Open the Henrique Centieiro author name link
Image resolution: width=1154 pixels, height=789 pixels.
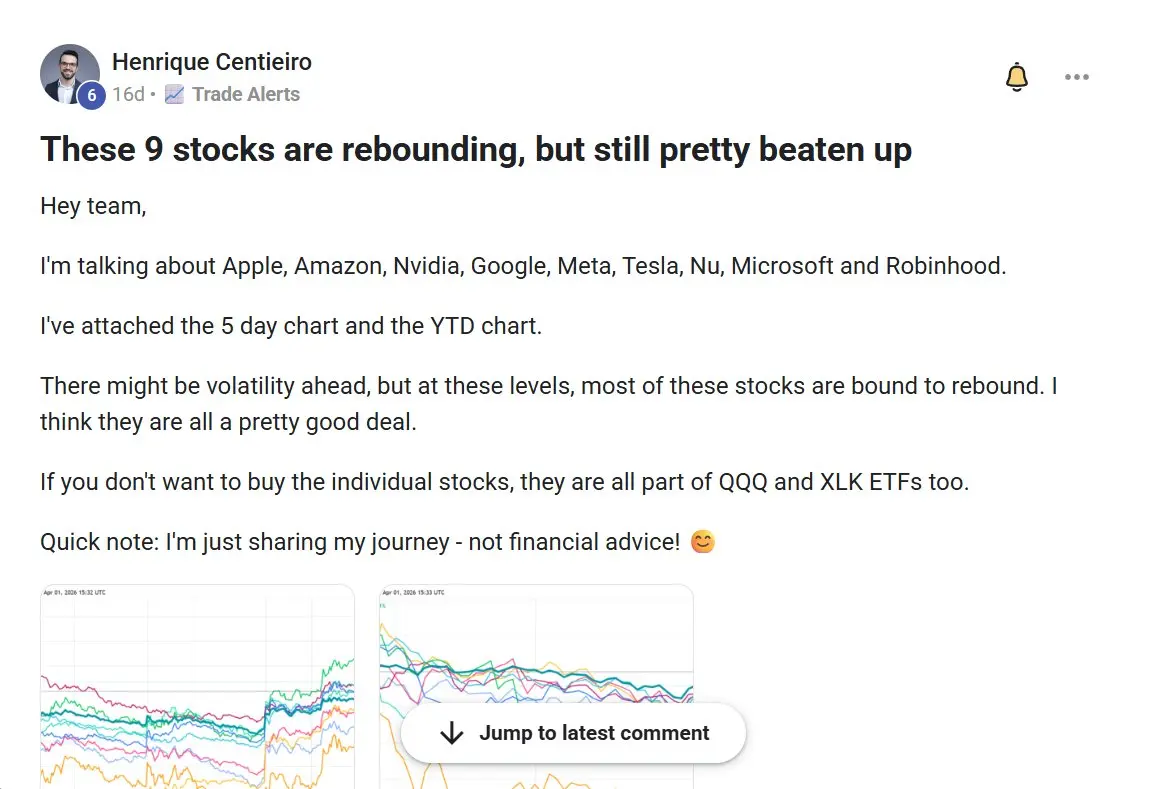[212, 62]
